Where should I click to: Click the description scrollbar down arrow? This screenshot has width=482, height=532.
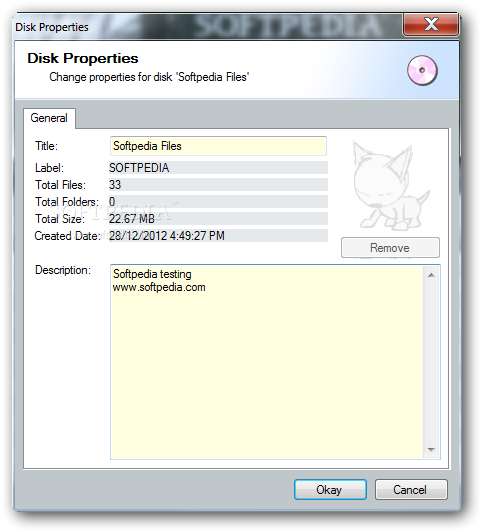[431, 450]
